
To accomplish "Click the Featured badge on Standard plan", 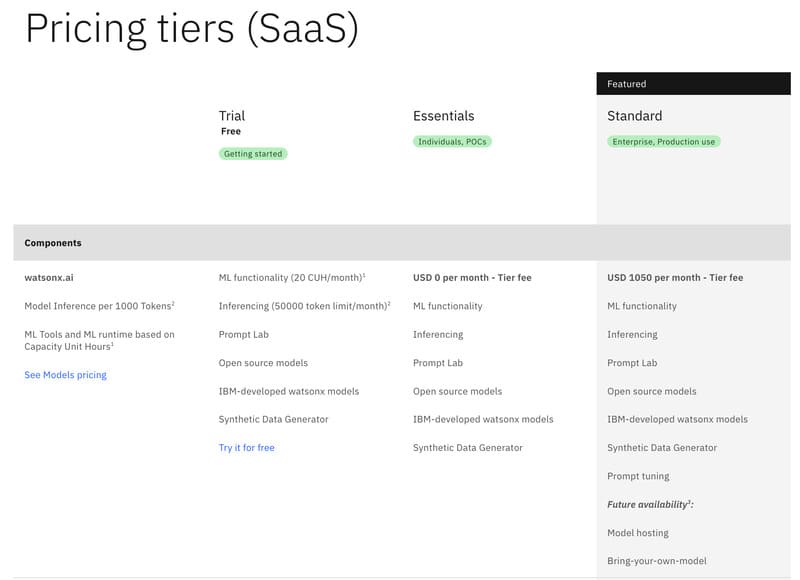I will pos(625,84).
